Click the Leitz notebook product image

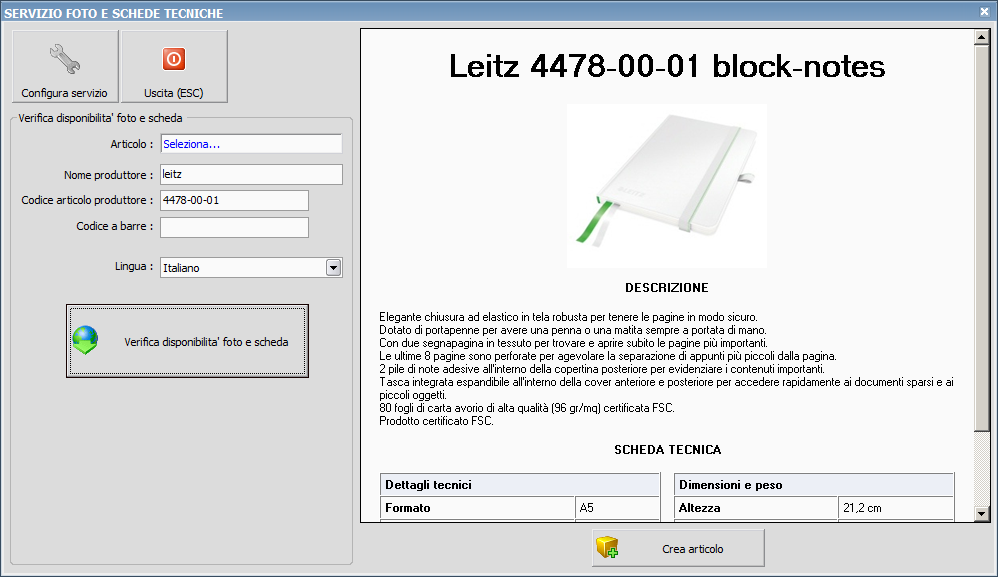[666, 186]
